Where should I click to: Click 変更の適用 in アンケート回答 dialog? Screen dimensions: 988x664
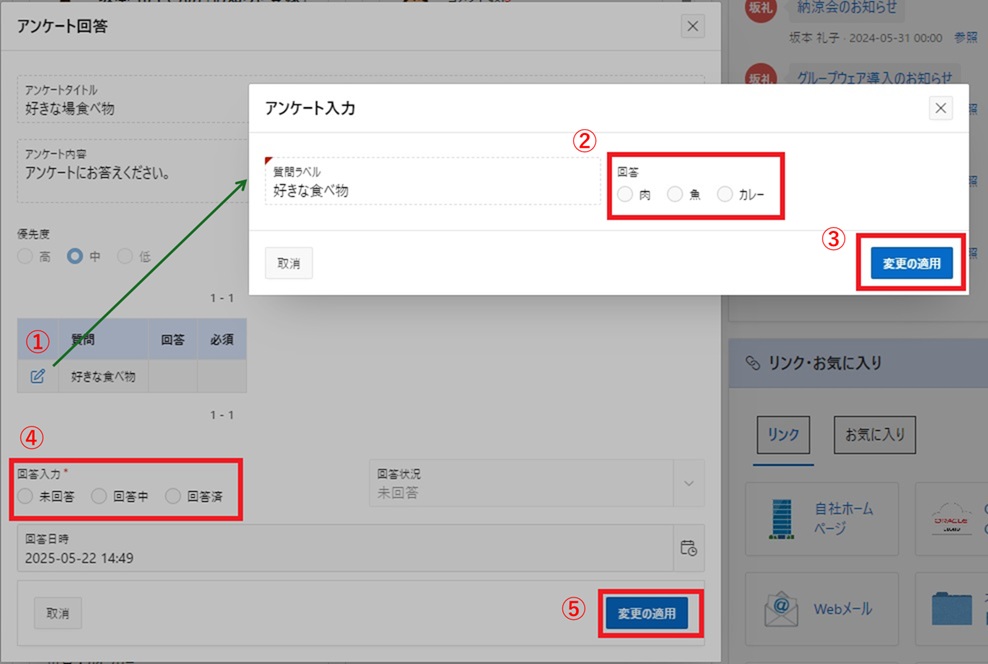(646, 613)
